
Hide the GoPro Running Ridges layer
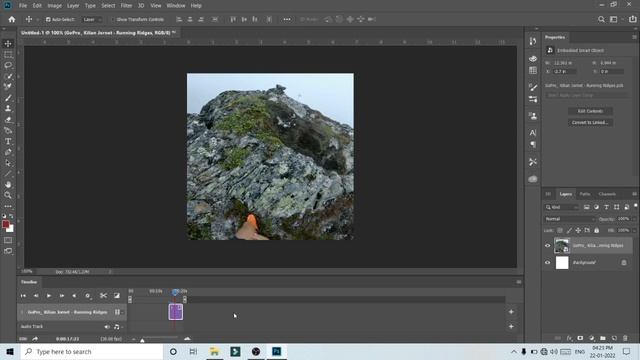point(548,246)
